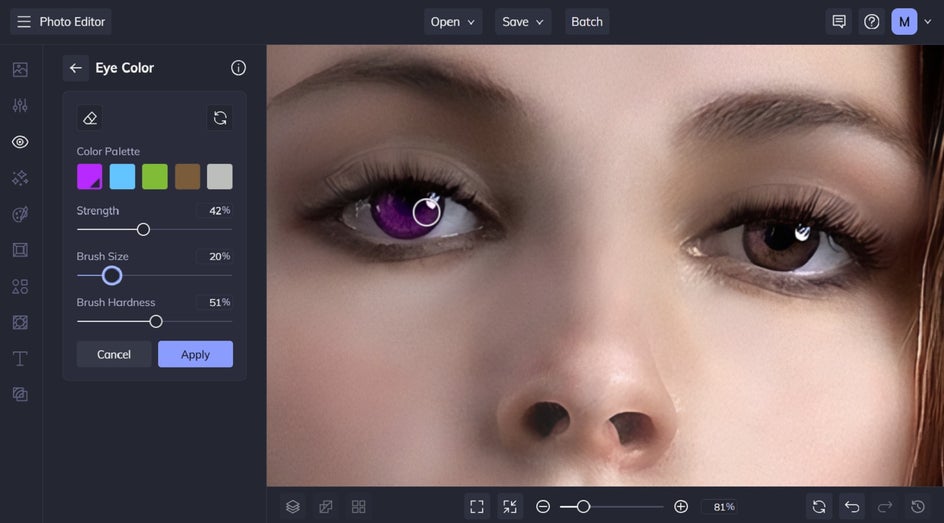Open the flatten layers icon in bottom bar
The width and height of the screenshot is (944, 523).
click(326, 507)
